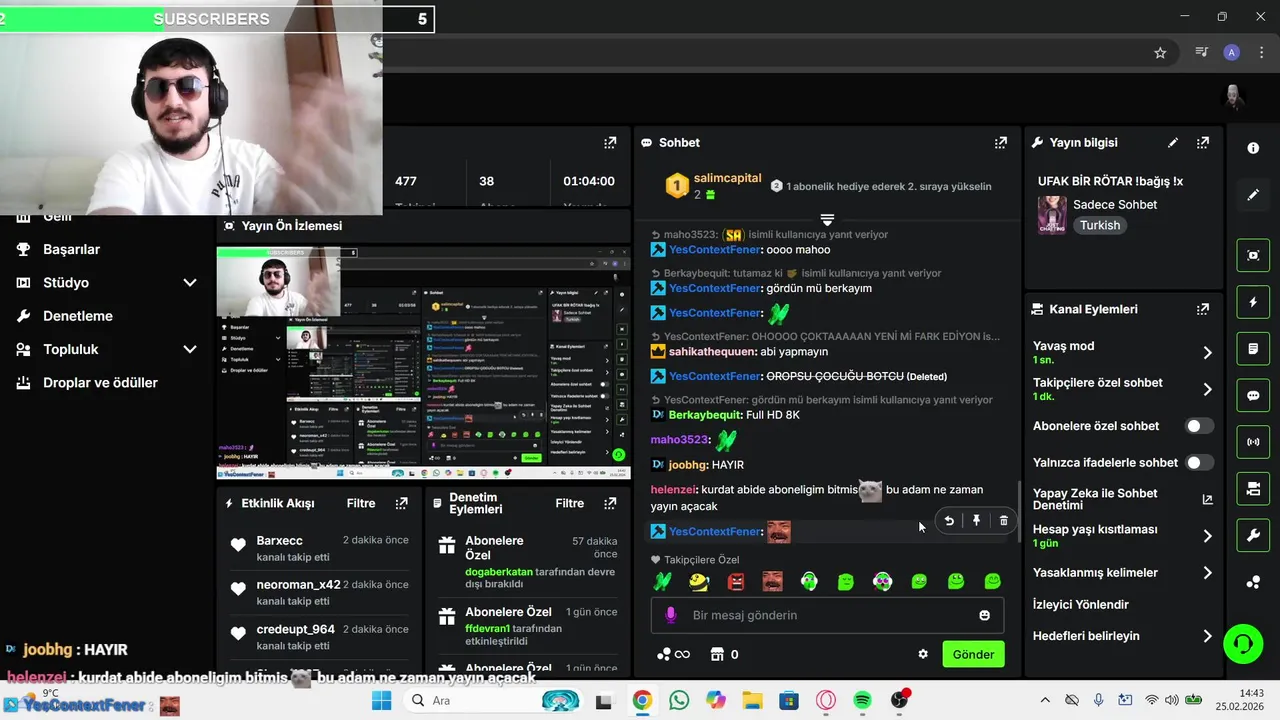Collapse the pinned leaderboard handle in chat
Screen dimensions: 1280x720
coord(827,219)
